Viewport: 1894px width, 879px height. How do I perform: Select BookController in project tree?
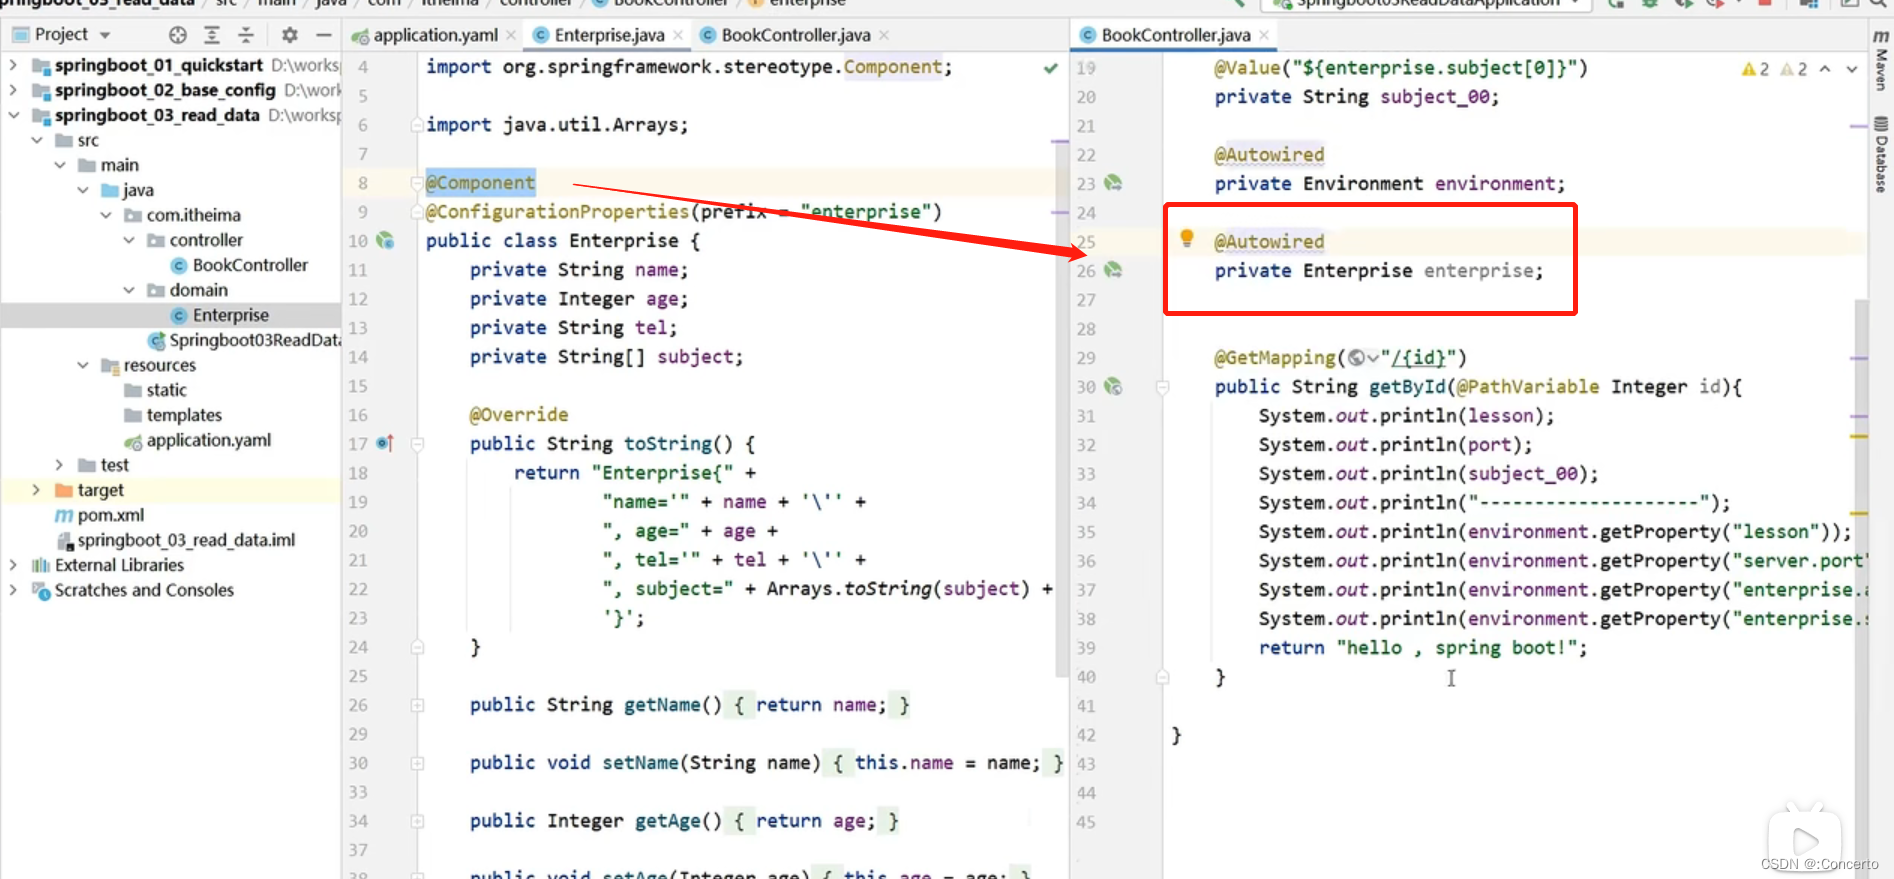coord(250,265)
